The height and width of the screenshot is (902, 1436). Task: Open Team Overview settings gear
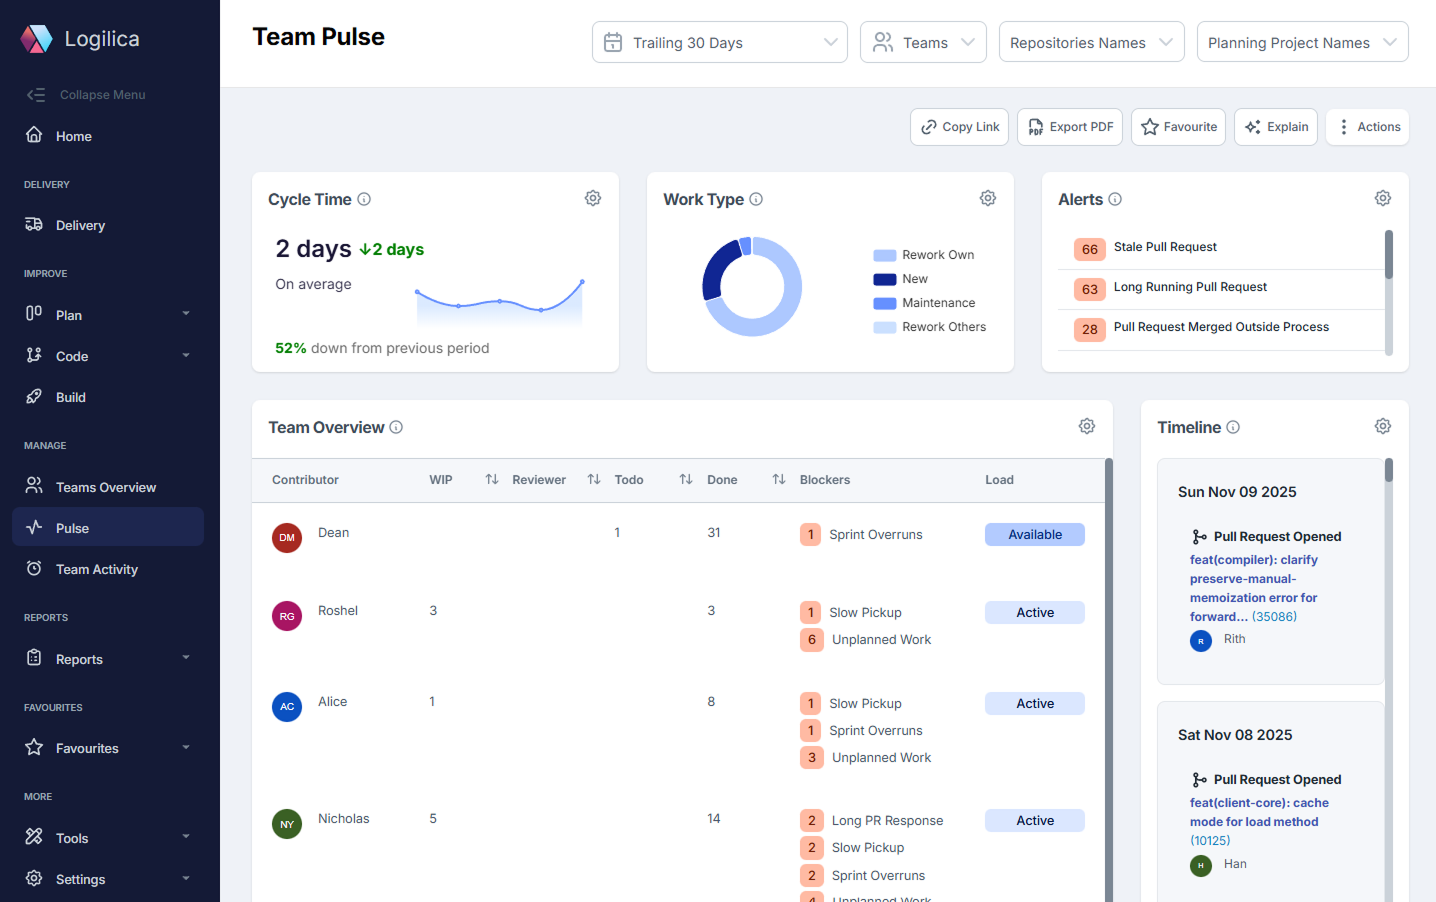[x=1087, y=426]
